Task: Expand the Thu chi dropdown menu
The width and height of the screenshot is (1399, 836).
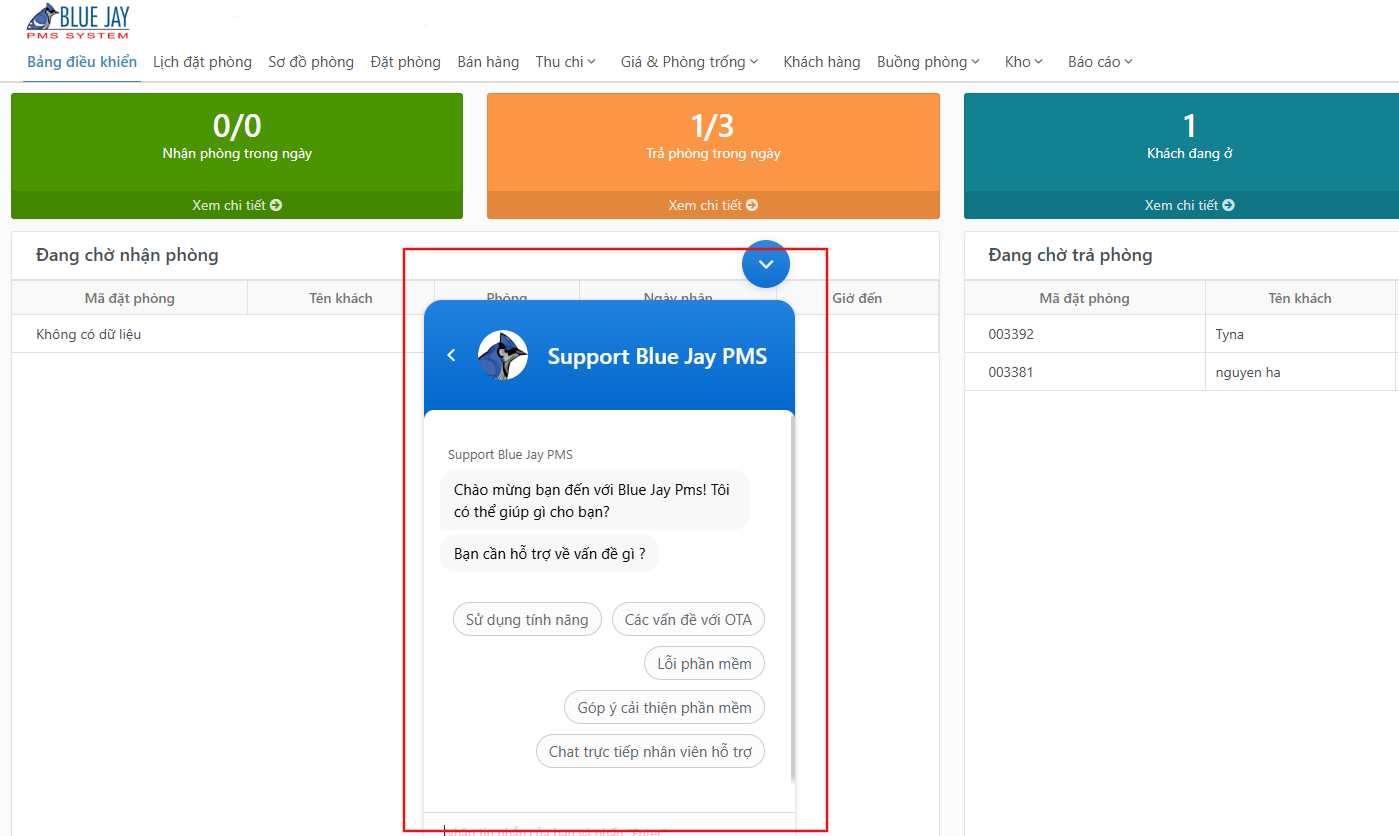Action: click(x=566, y=62)
